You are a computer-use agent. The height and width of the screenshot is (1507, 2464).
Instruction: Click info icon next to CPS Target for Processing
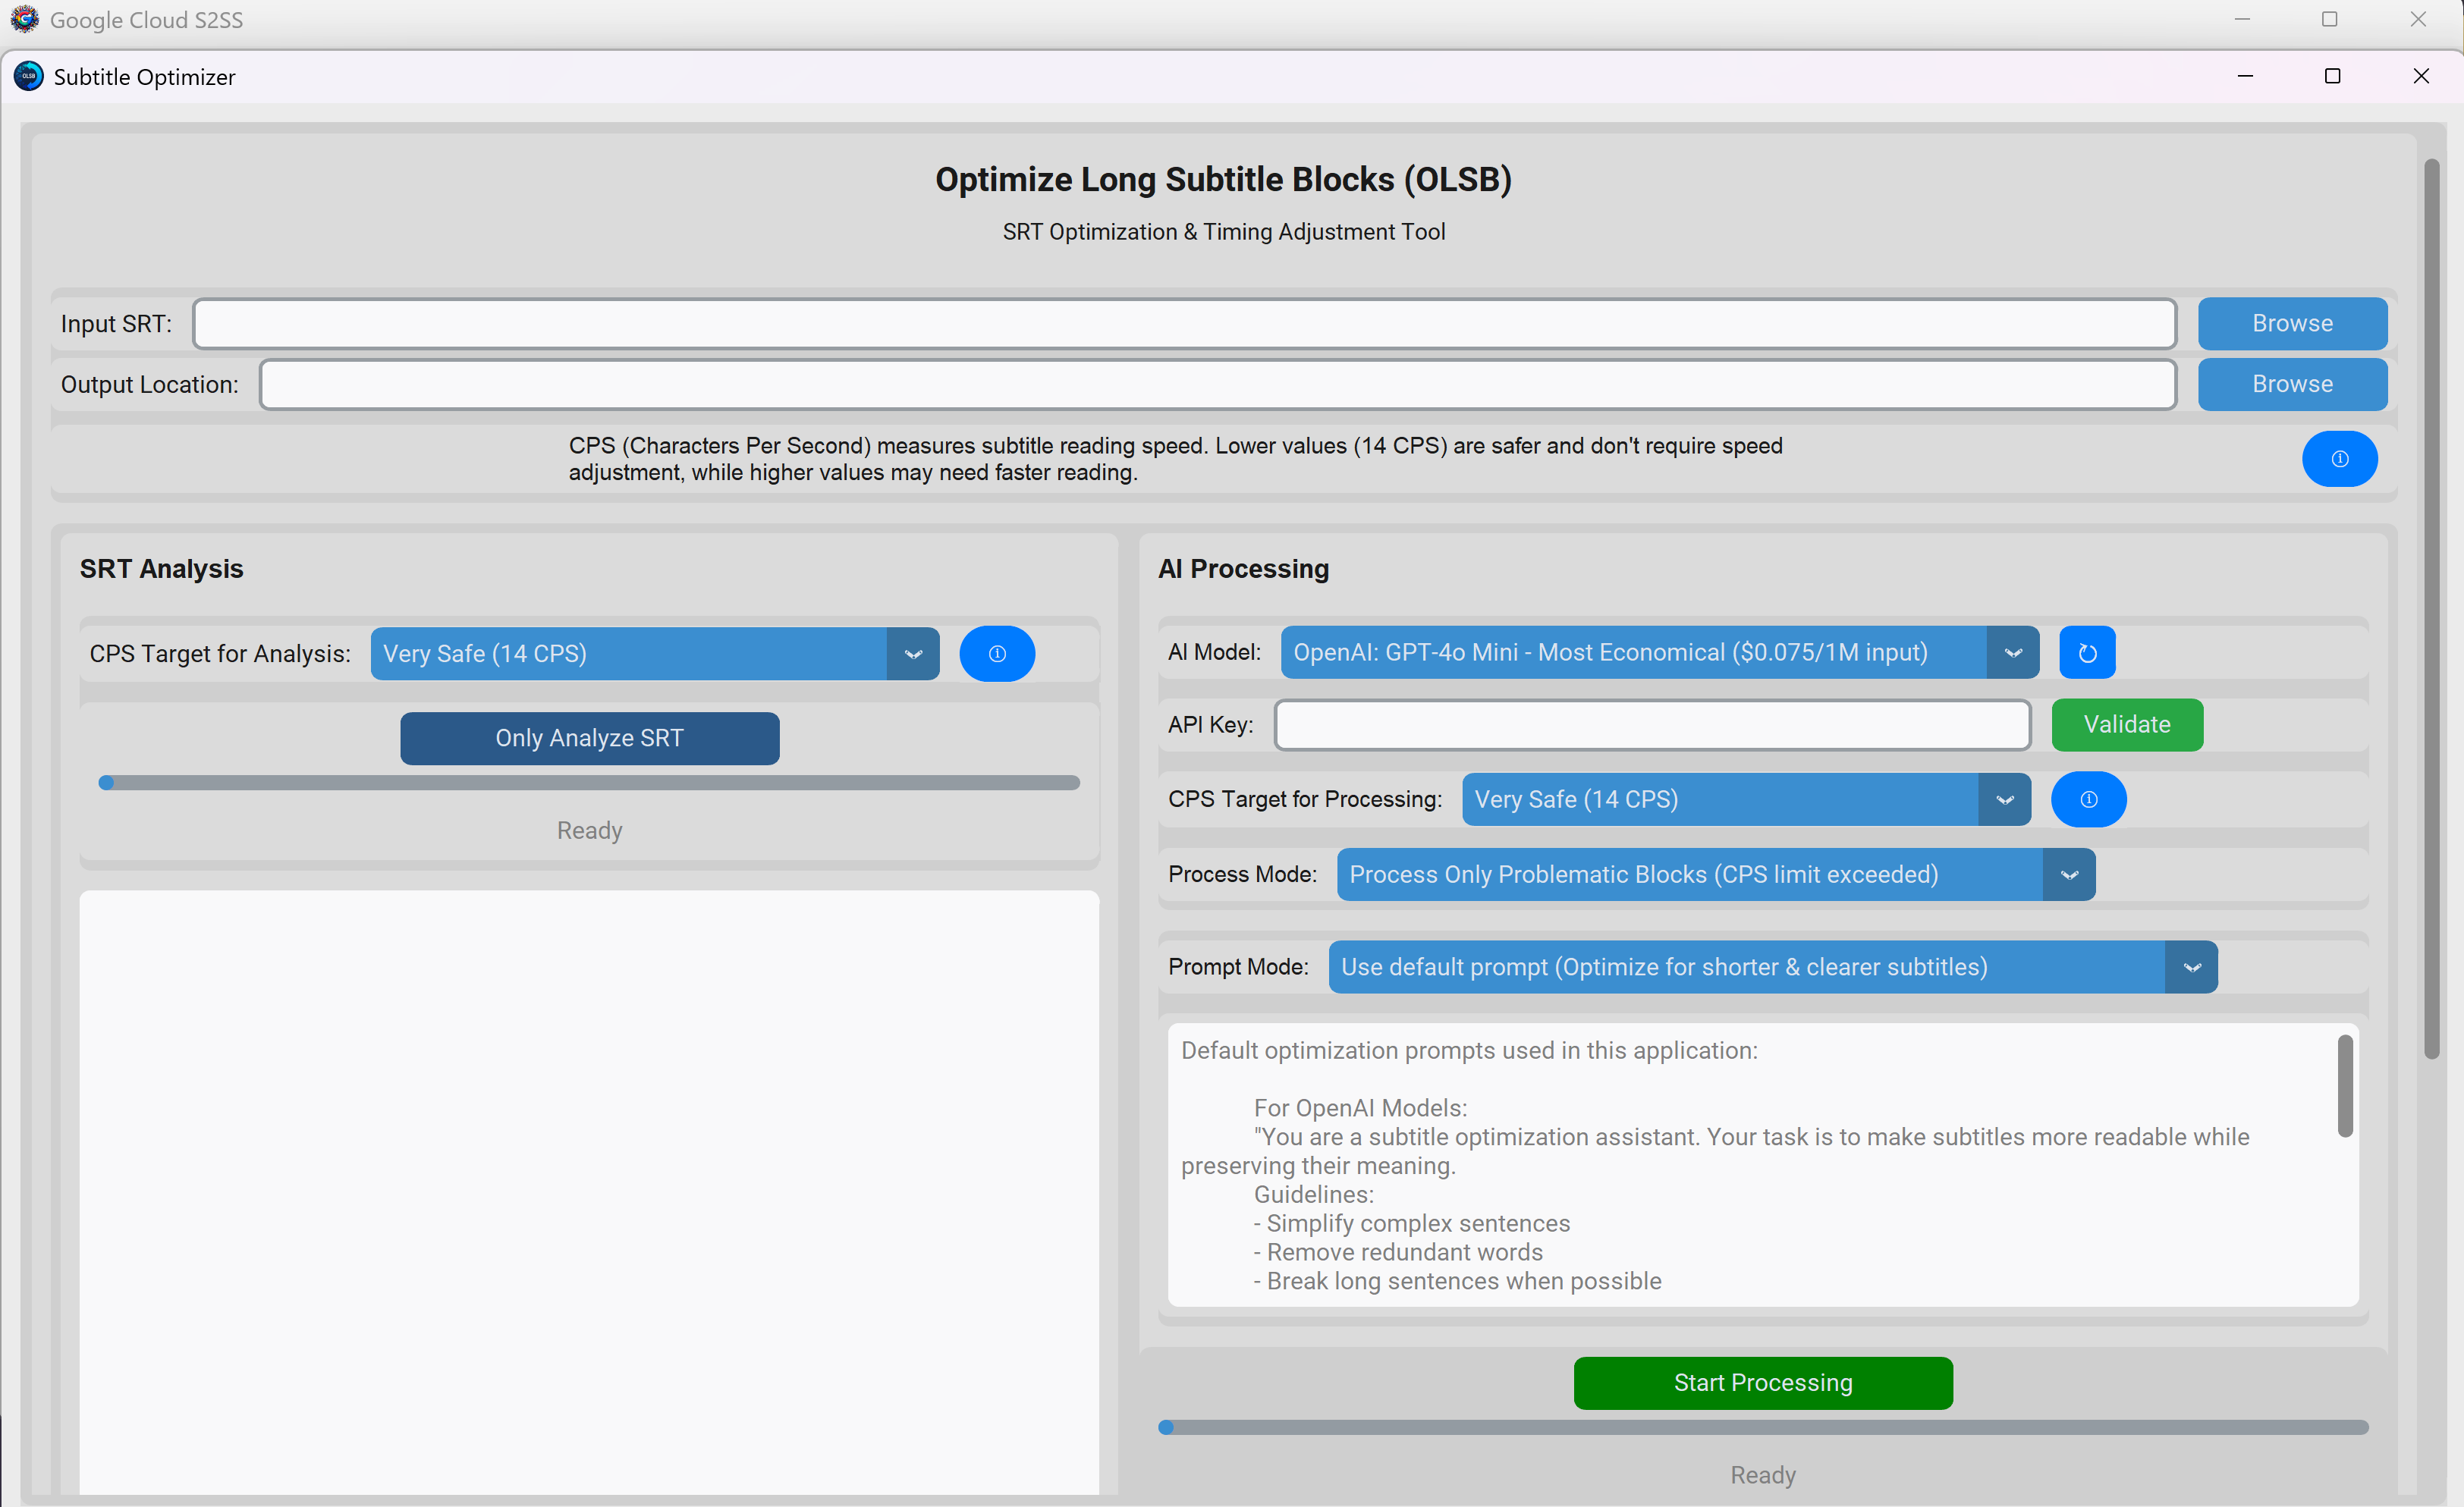click(x=2088, y=799)
